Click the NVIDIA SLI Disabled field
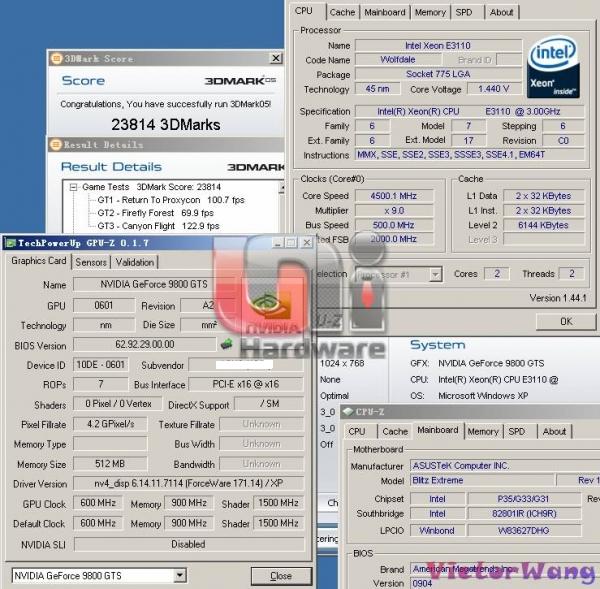600x589 pixels. coord(189,544)
